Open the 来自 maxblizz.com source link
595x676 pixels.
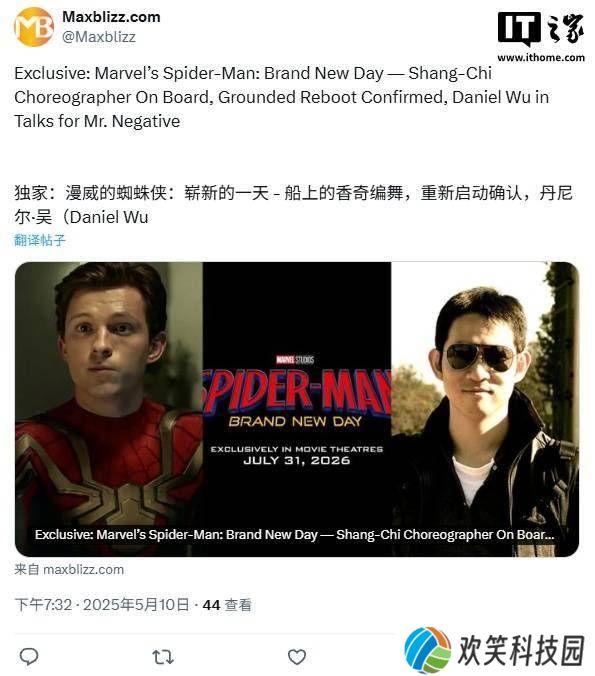tap(69, 569)
